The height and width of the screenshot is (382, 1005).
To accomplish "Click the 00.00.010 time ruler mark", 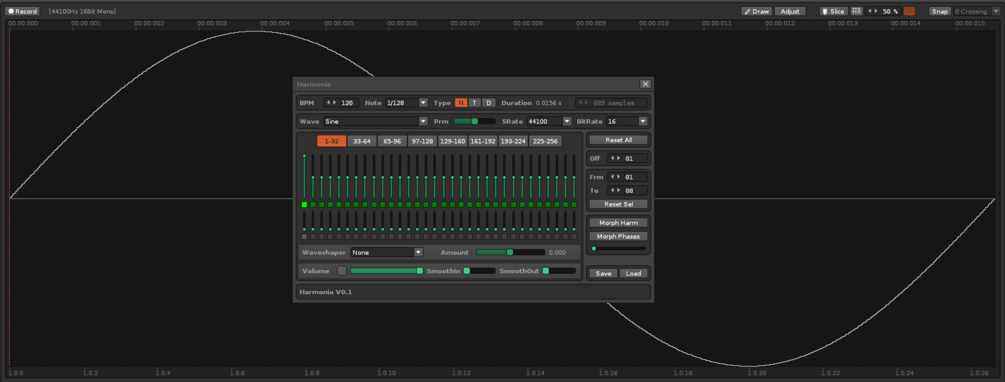I will (x=654, y=23).
